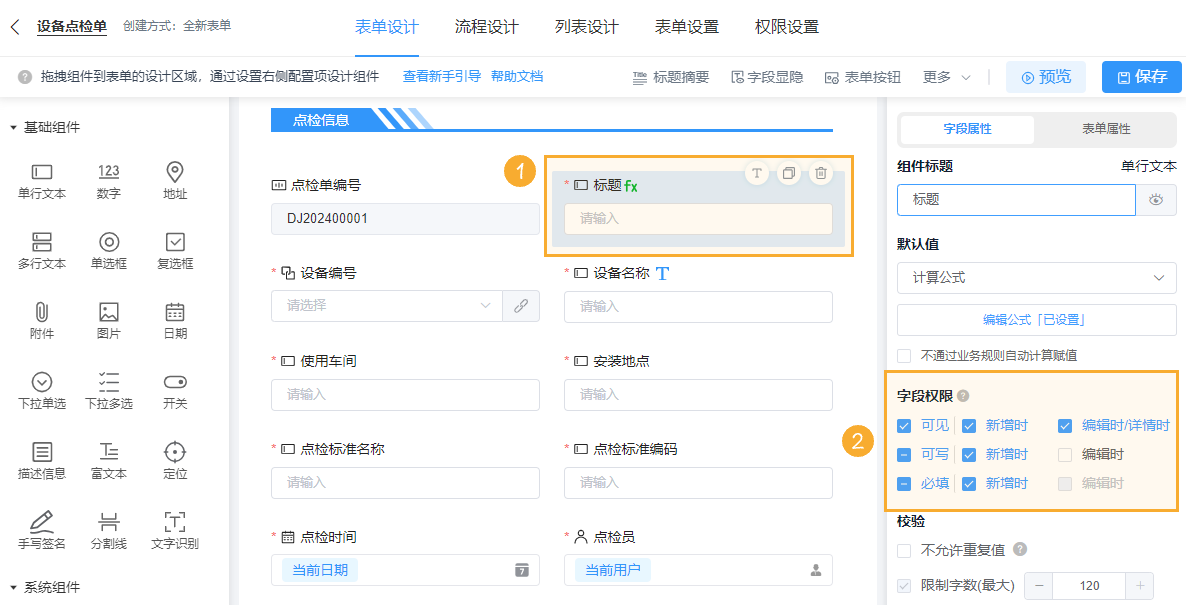
Task: Switch to the 流程设计 tab
Action: (x=487, y=28)
